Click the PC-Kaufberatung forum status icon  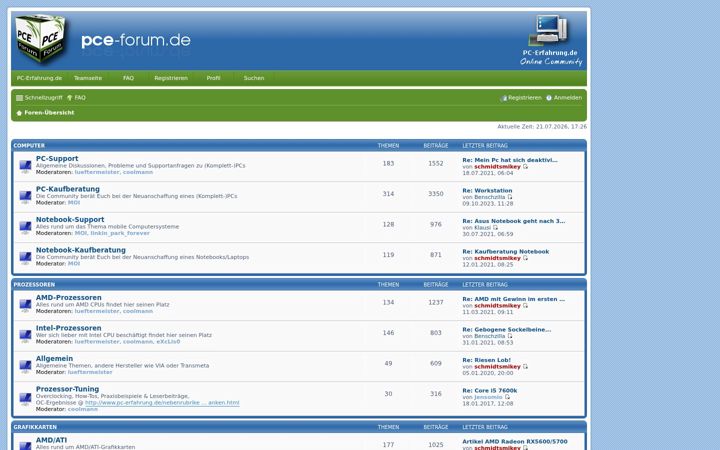[25, 196]
